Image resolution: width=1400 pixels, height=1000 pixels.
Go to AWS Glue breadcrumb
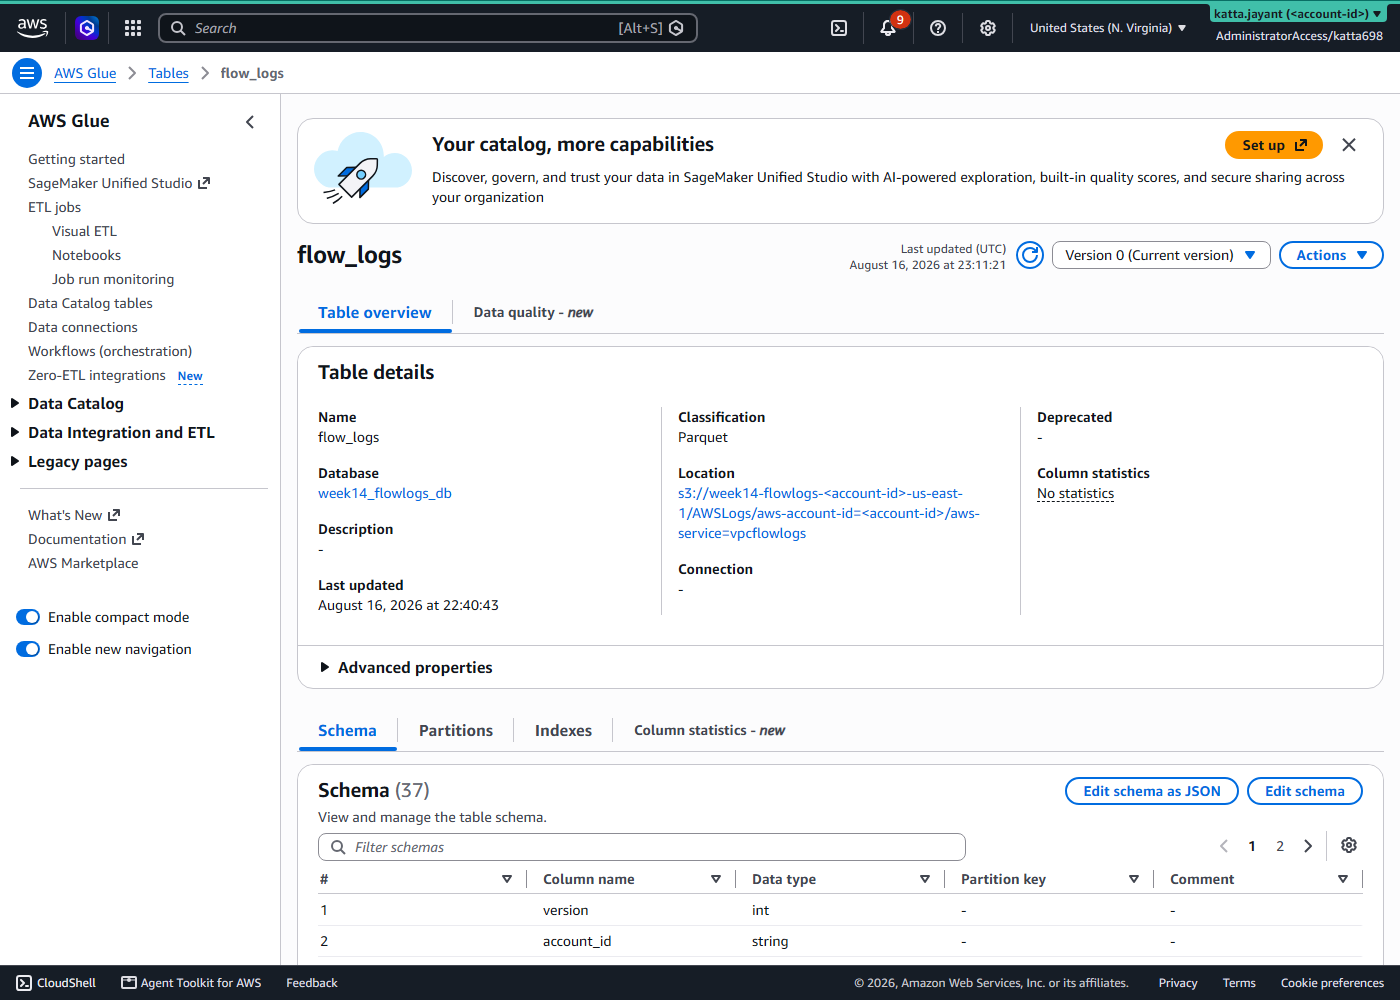[x=85, y=73]
